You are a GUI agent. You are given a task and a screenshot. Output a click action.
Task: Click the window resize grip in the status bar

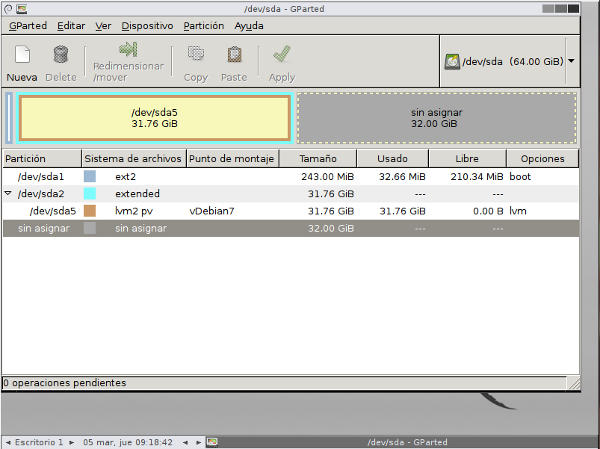[x=574, y=383]
